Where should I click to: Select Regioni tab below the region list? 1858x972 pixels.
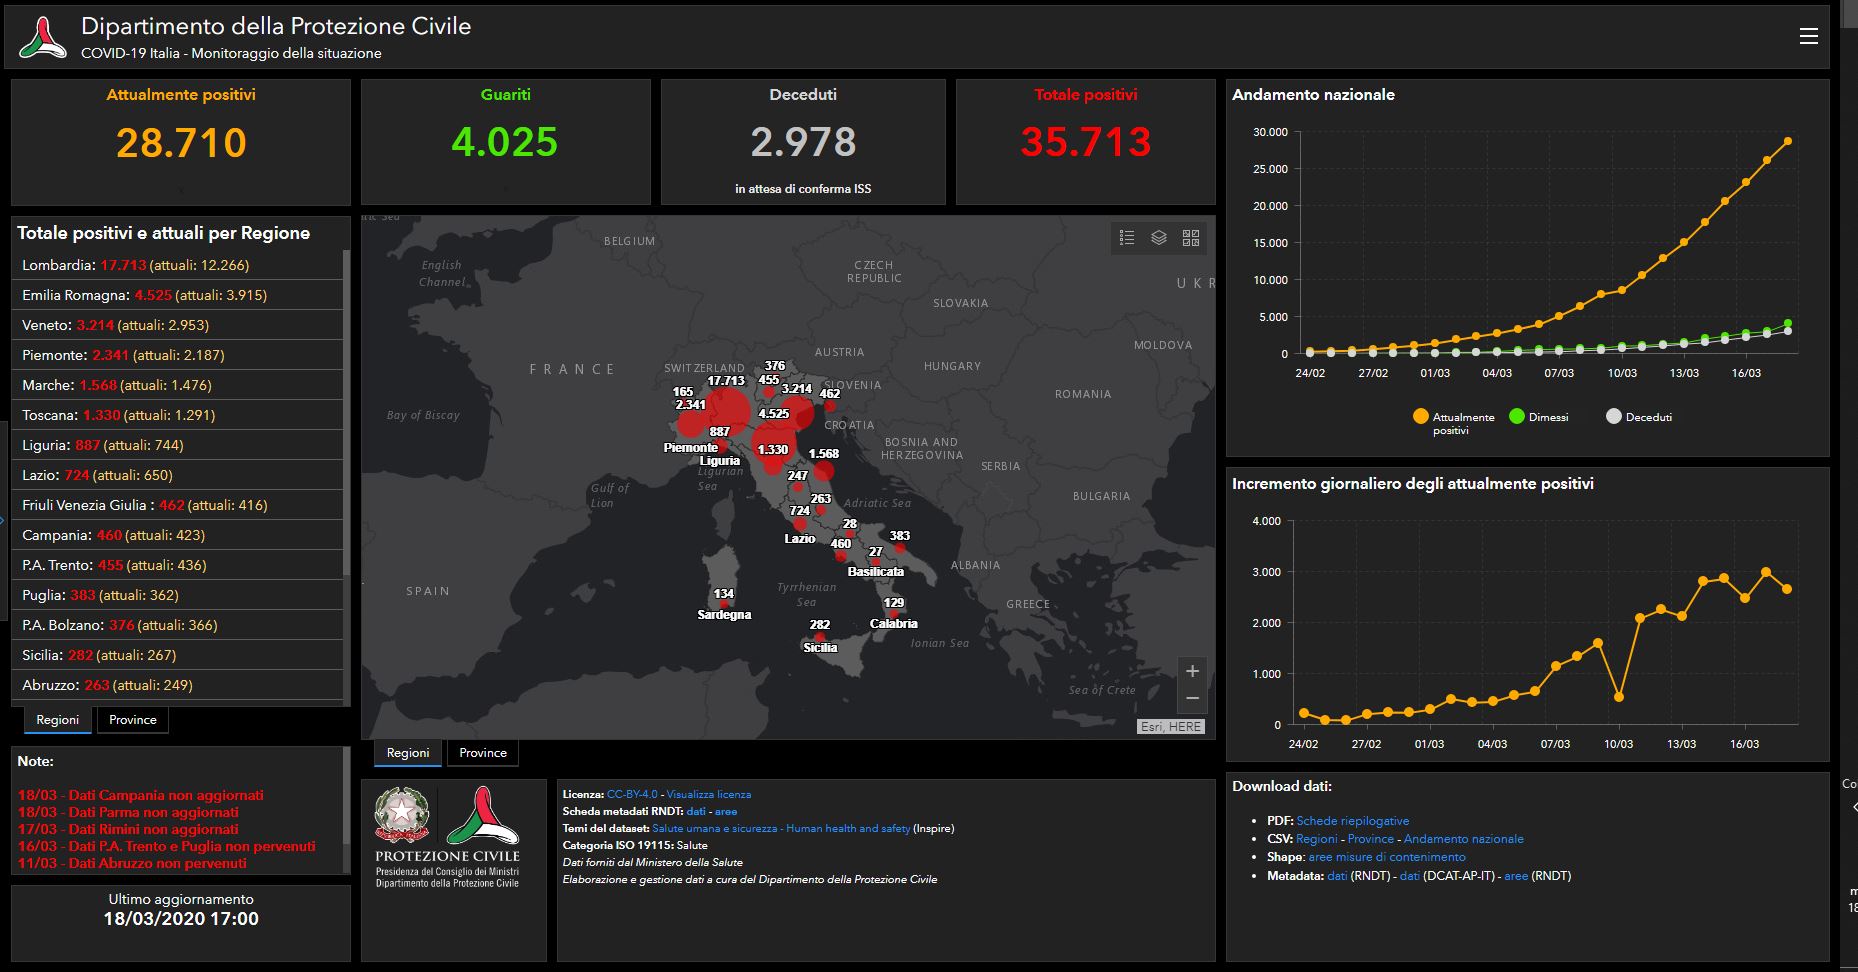click(x=58, y=720)
